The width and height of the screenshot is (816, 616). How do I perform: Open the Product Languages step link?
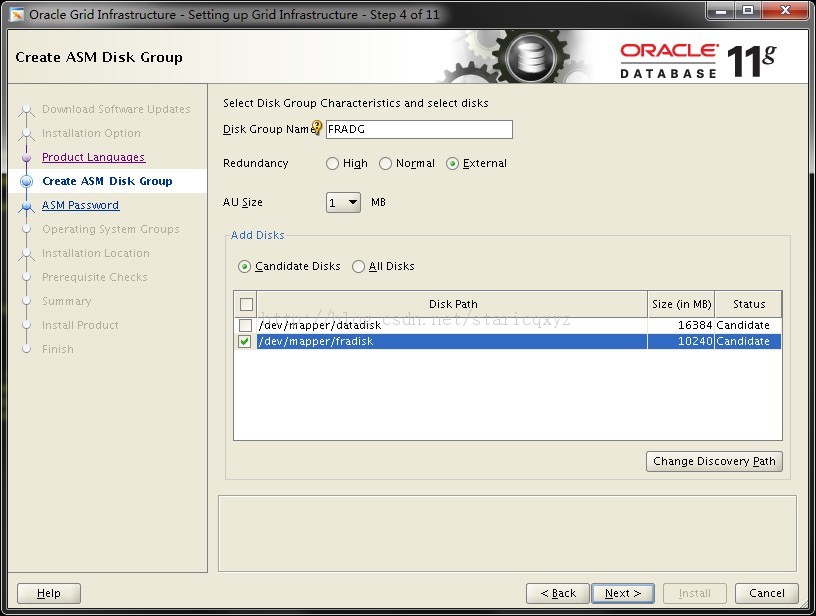[94, 157]
